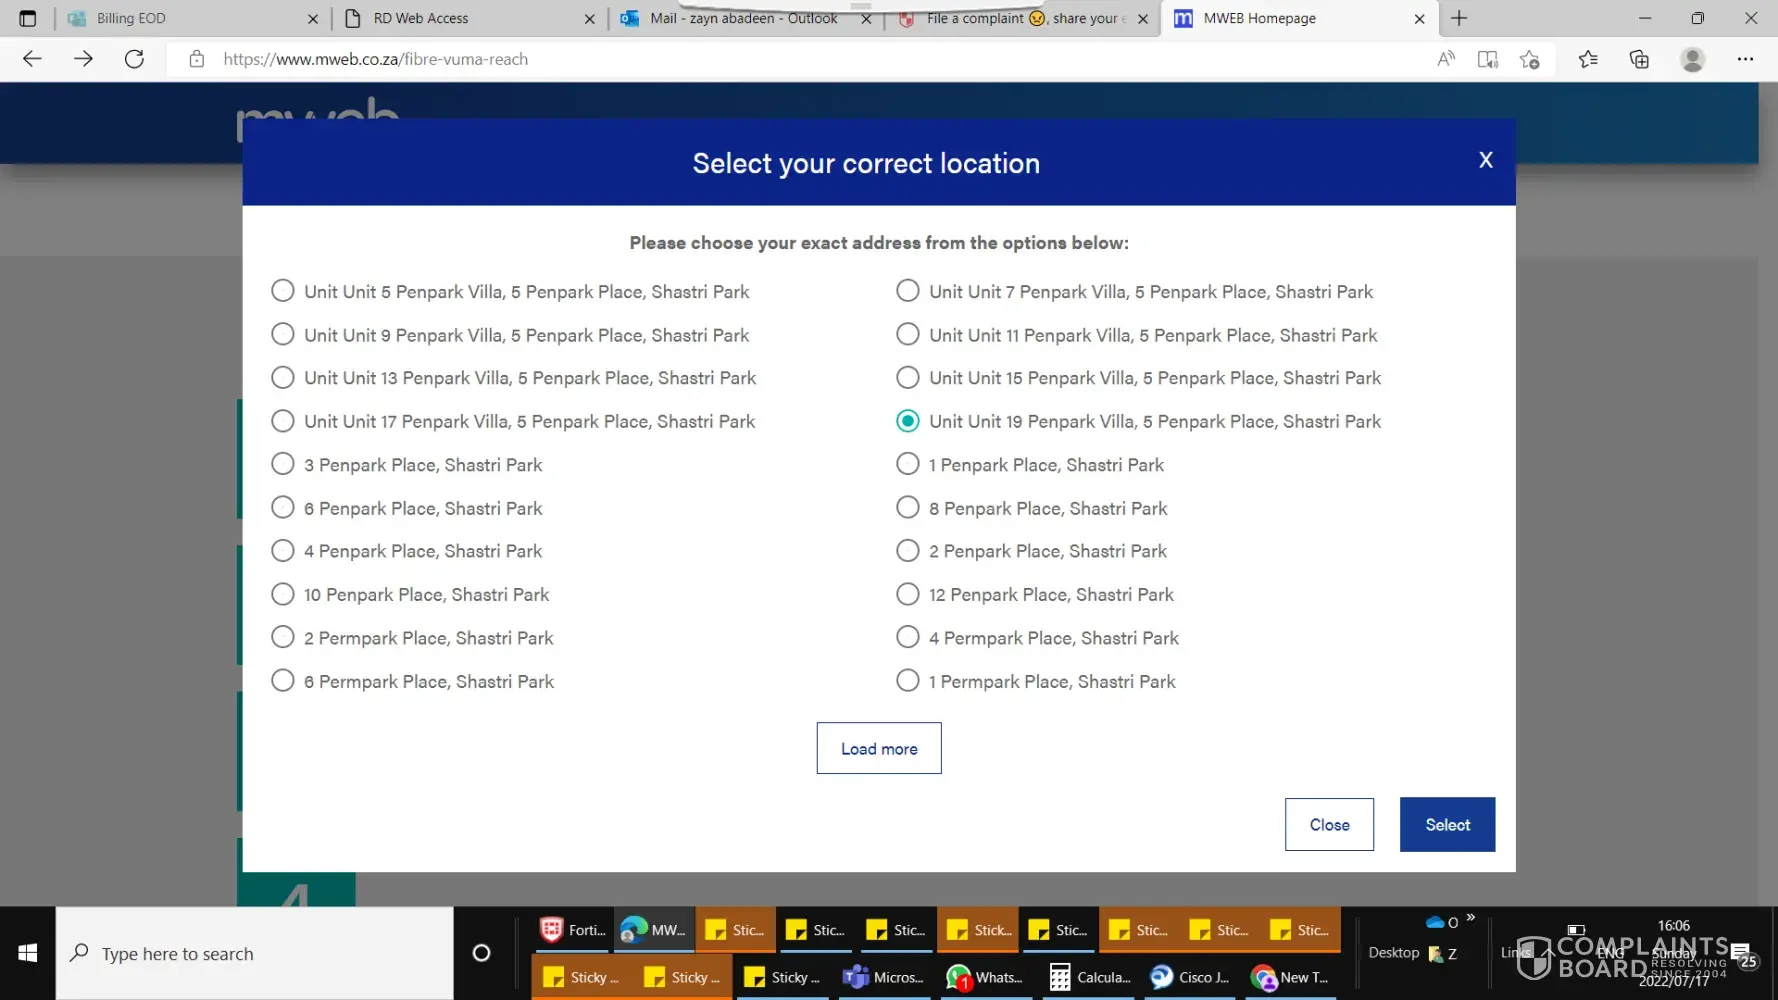
Task: Open OneDrive cloud icon in tray
Action: [1435, 922]
